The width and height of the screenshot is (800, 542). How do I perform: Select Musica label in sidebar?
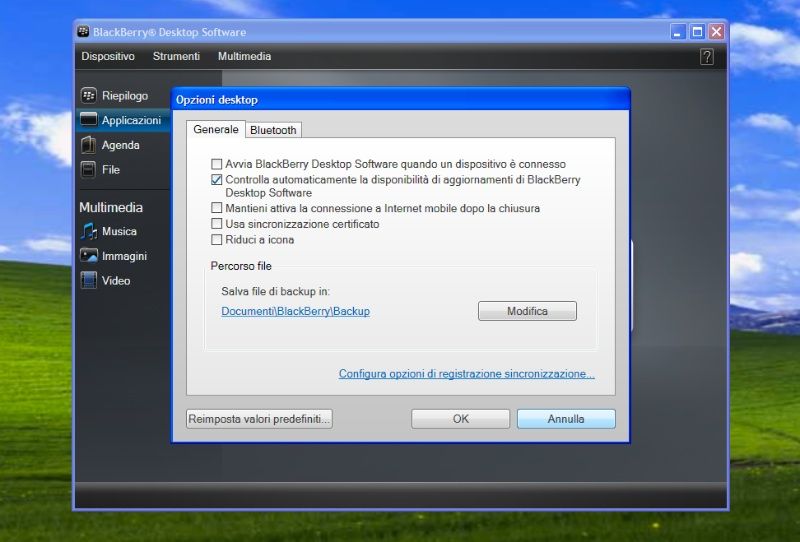tap(119, 231)
